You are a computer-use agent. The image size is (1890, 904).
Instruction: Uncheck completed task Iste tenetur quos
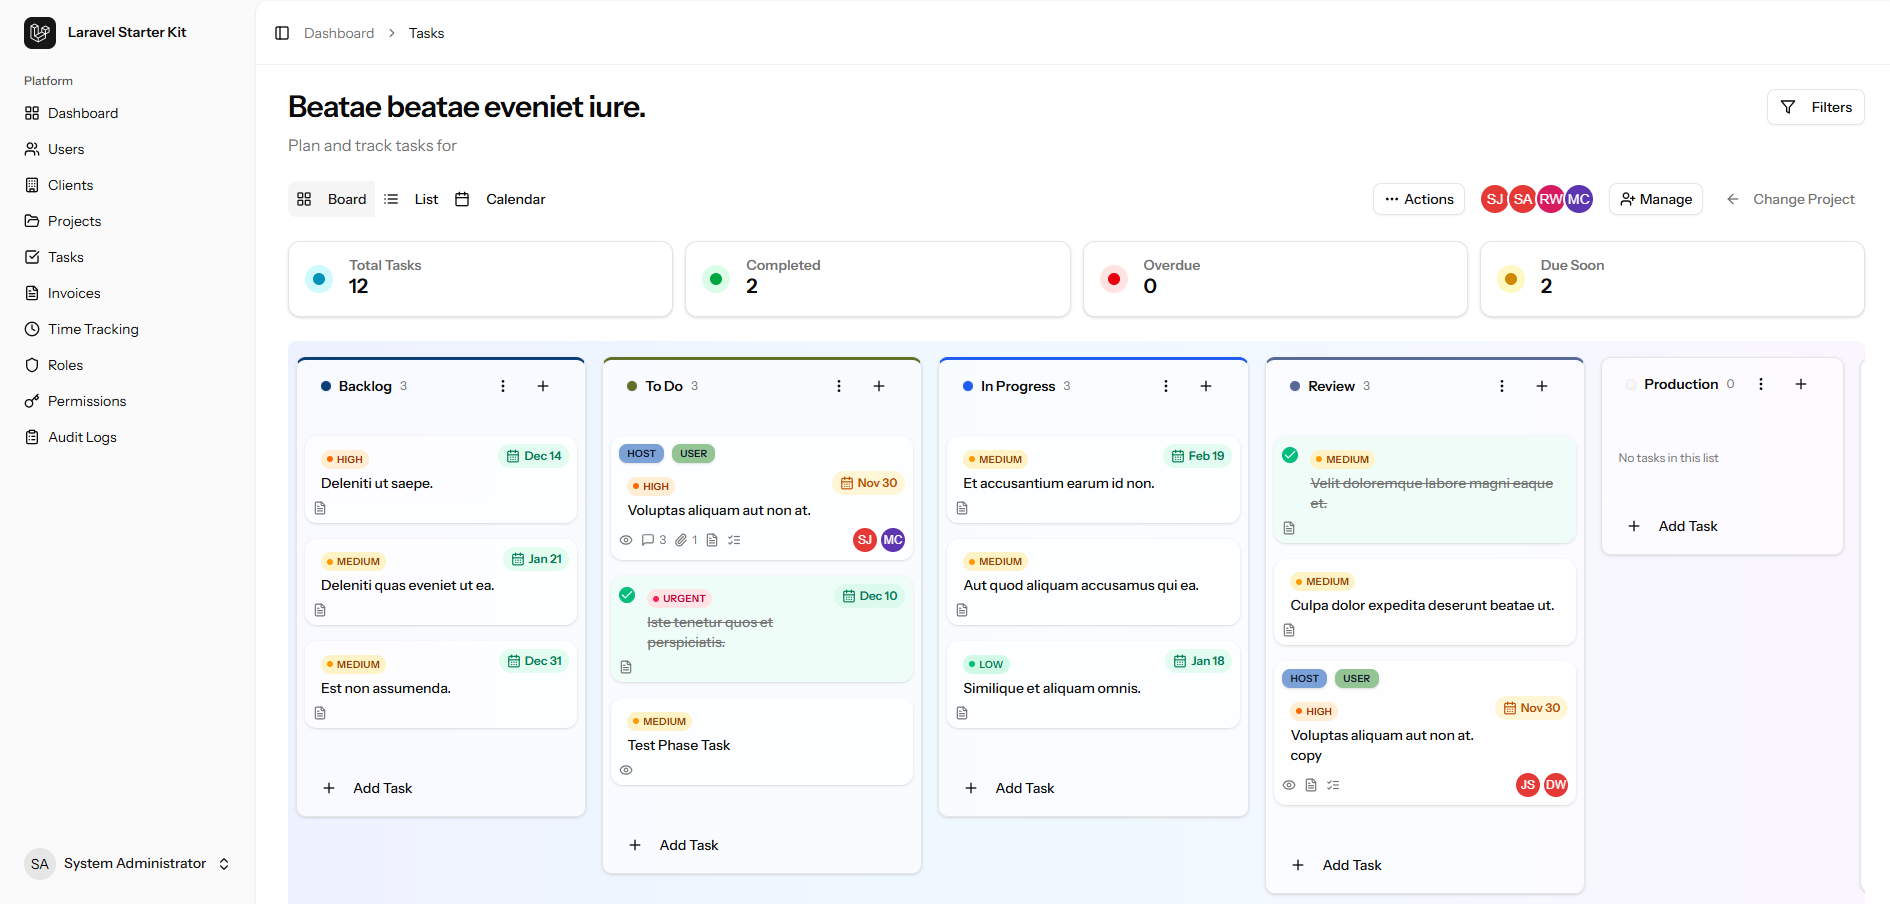[x=627, y=595]
